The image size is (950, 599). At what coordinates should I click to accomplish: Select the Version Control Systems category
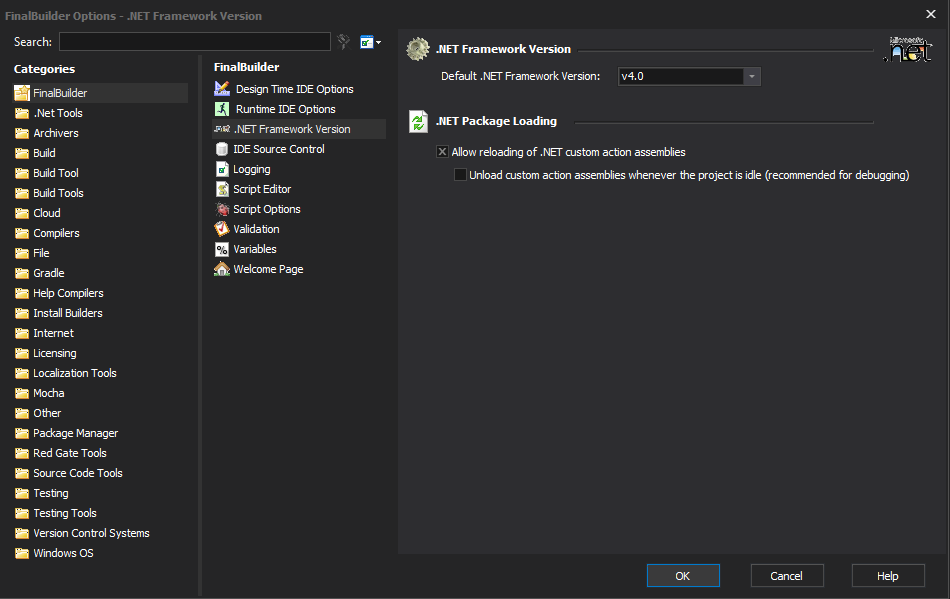click(91, 533)
